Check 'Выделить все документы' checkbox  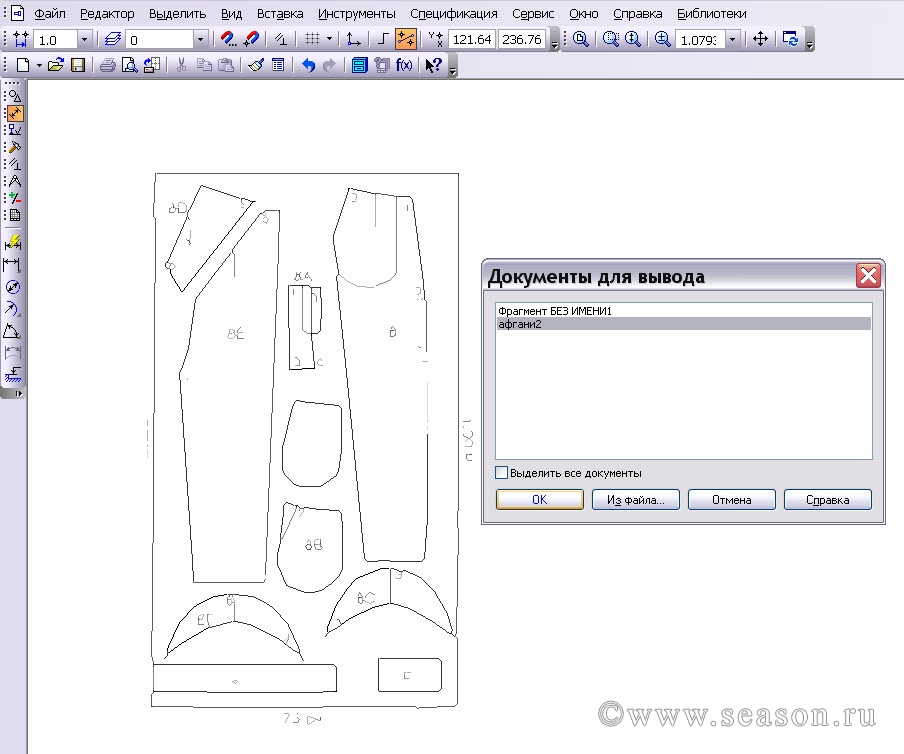[502, 473]
